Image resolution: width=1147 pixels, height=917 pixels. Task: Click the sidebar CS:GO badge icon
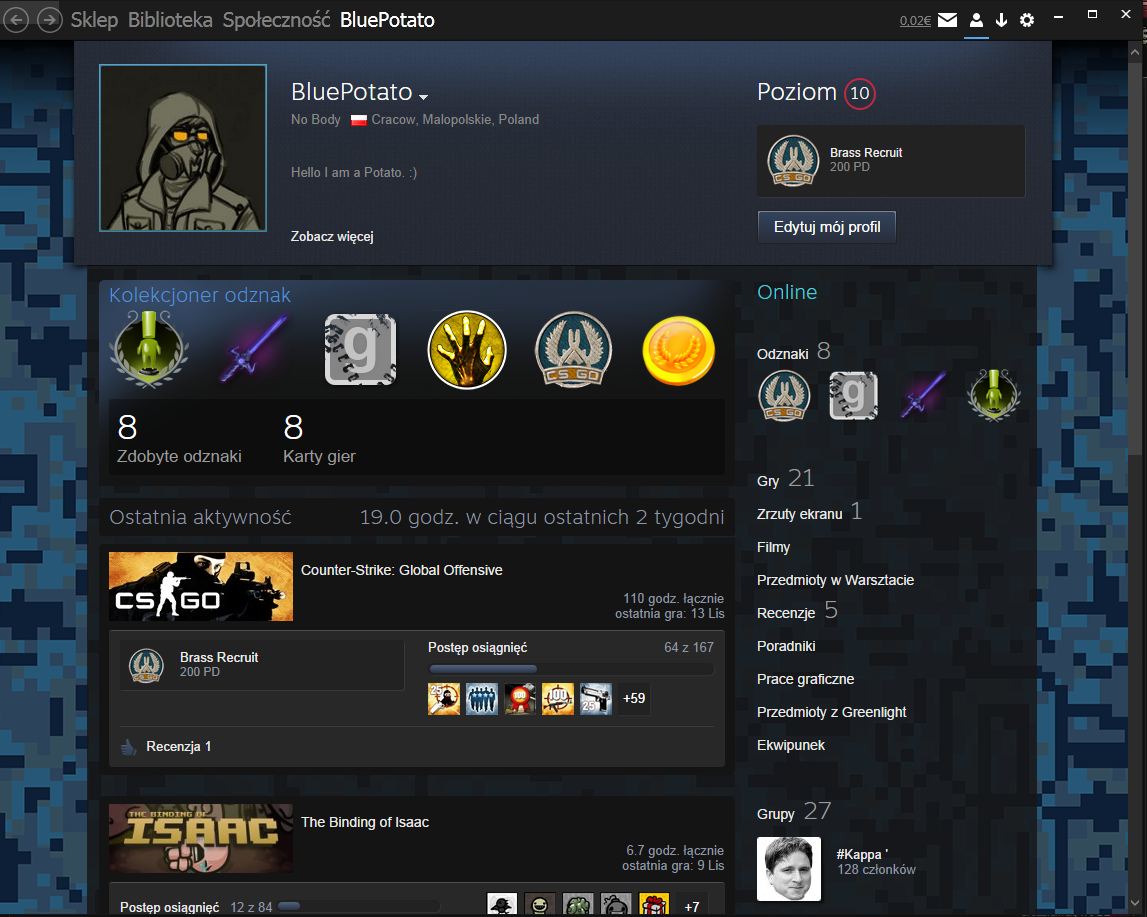pos(784,396)
